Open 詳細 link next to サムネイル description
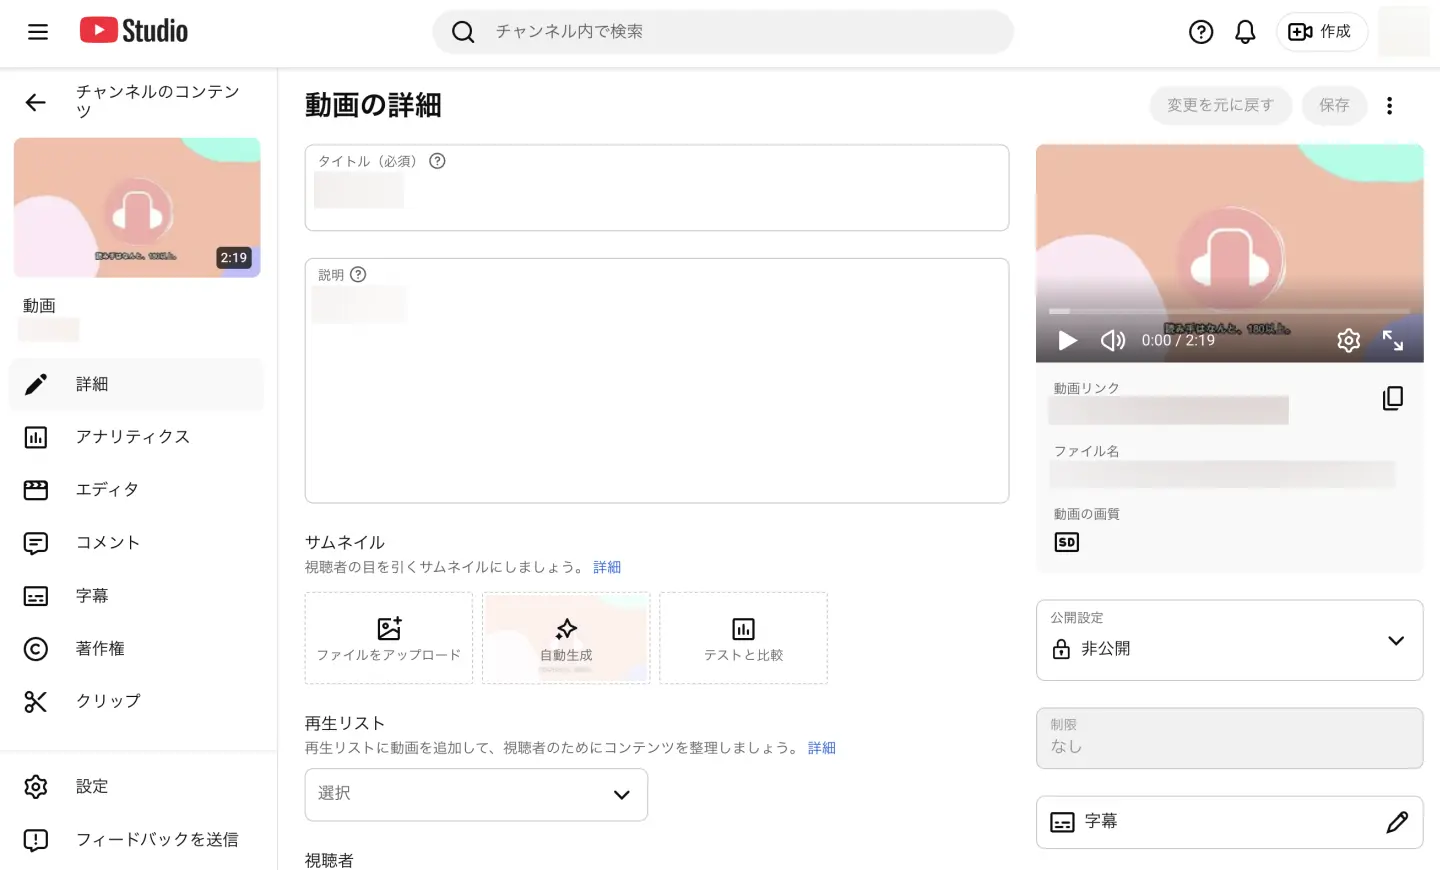 click(x=607, y=567)
